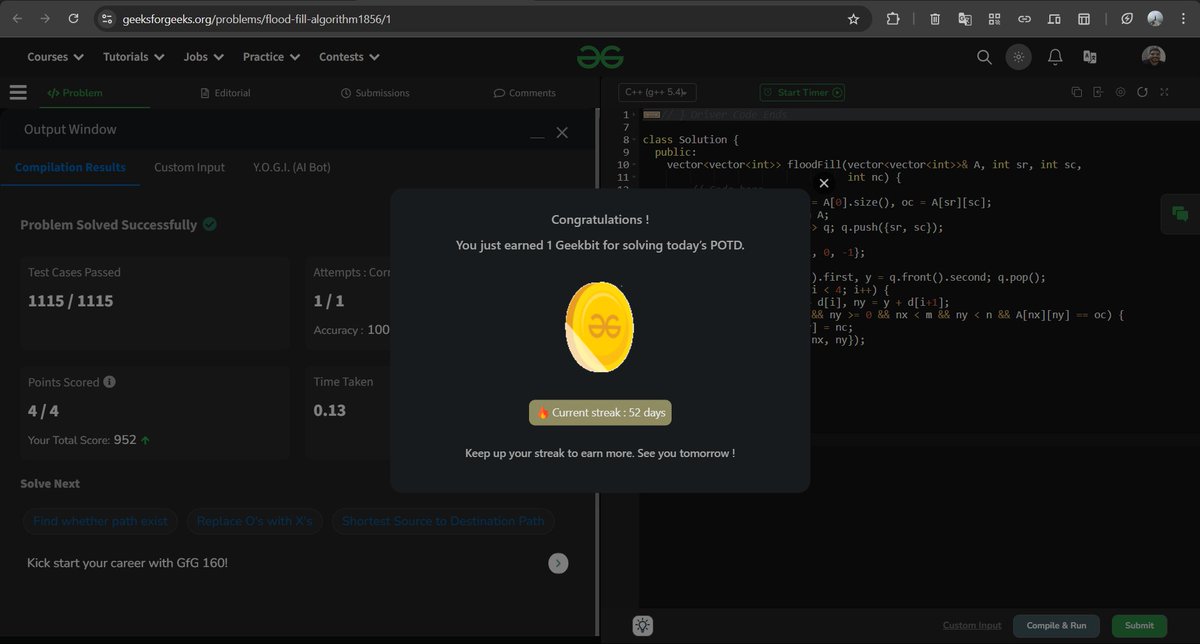Click the Start Timer button
Image resolution: width=1200 pixels, height=644 pixels.
pyautogui.click(x=802, y=92)
